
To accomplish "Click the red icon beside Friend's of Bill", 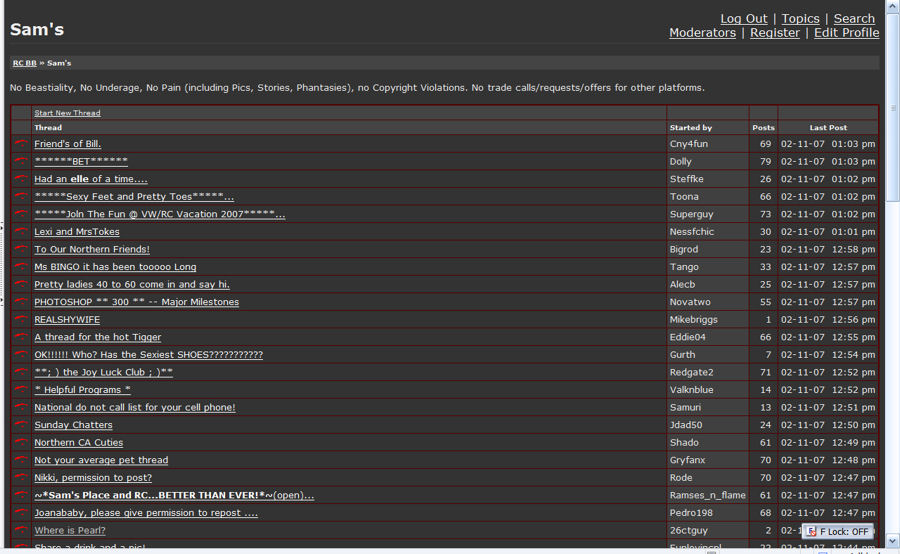I will tap(21, 144).
